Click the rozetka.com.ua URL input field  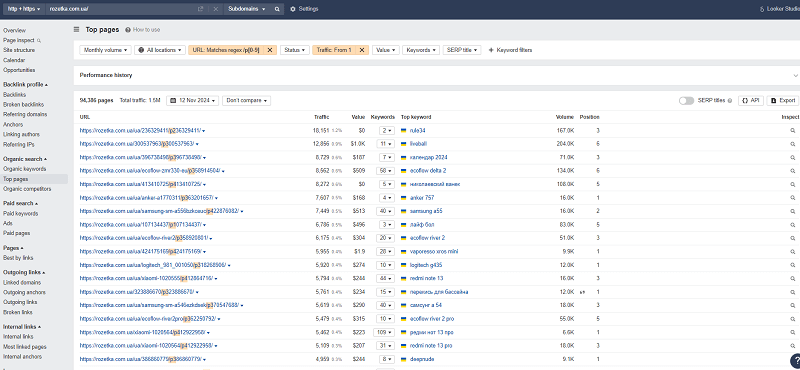pos(122,9)
